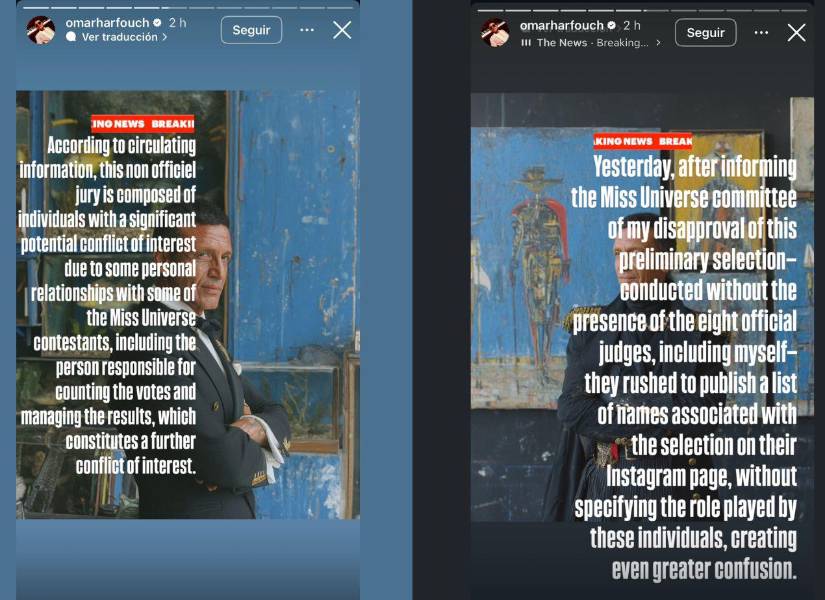Open omarharfouch username on left story
The height and width of the screenshot is (600, 825).
pyautogui.click(x=107, y=23)
